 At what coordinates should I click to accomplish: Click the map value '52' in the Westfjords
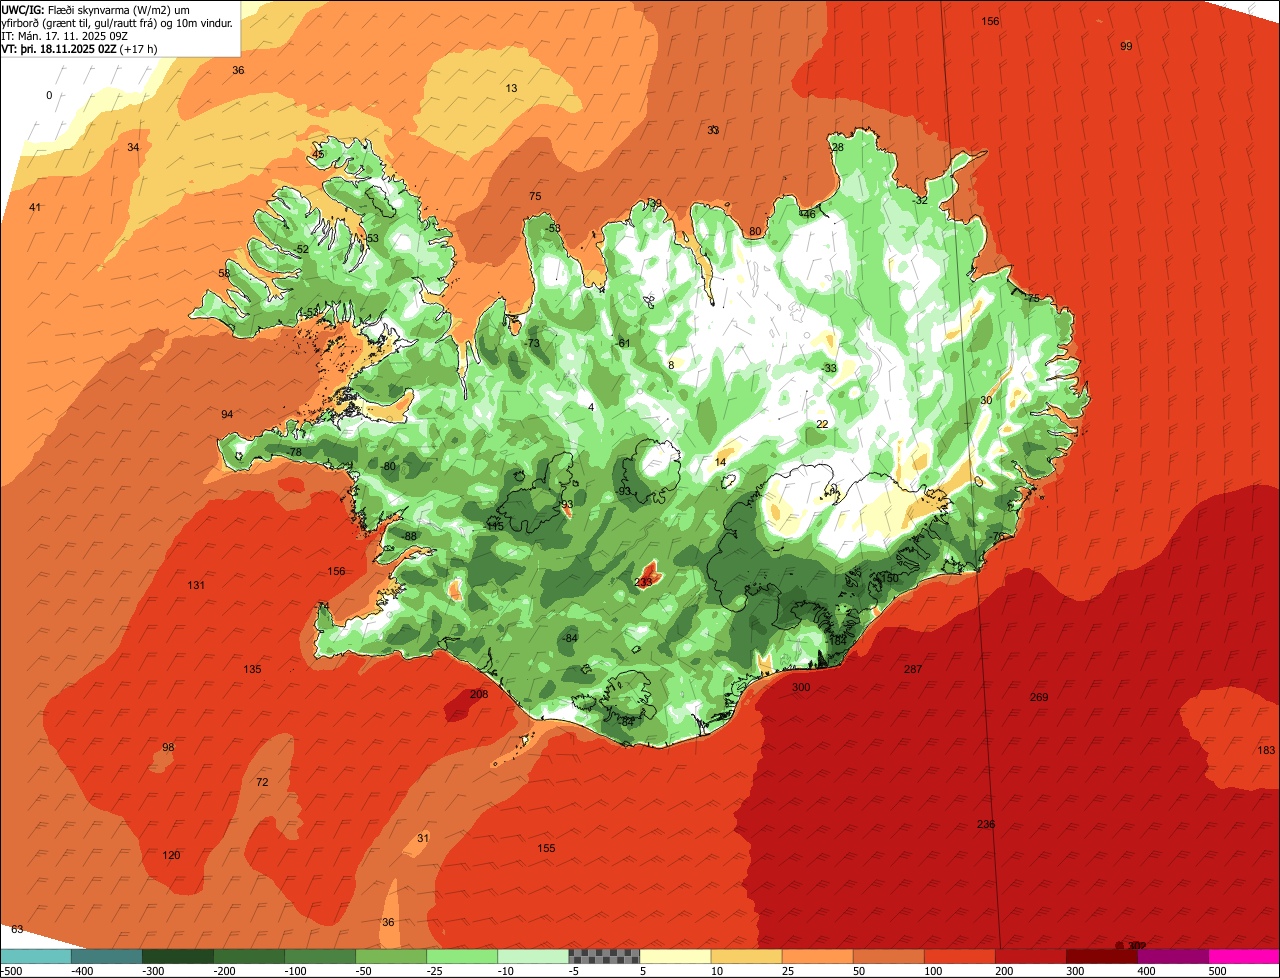302,249
